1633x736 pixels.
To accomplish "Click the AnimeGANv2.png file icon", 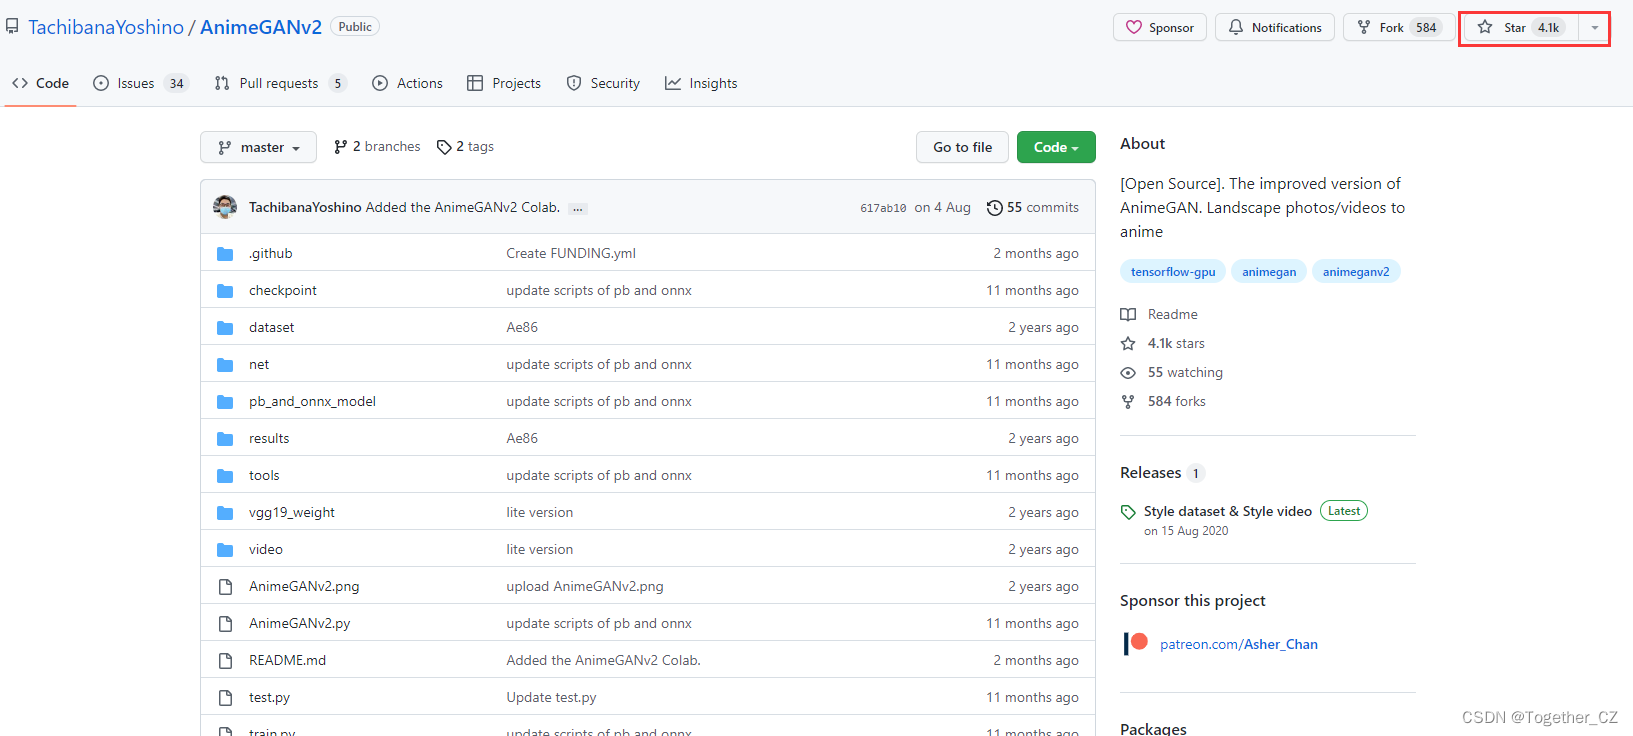I will coord(225,587).
